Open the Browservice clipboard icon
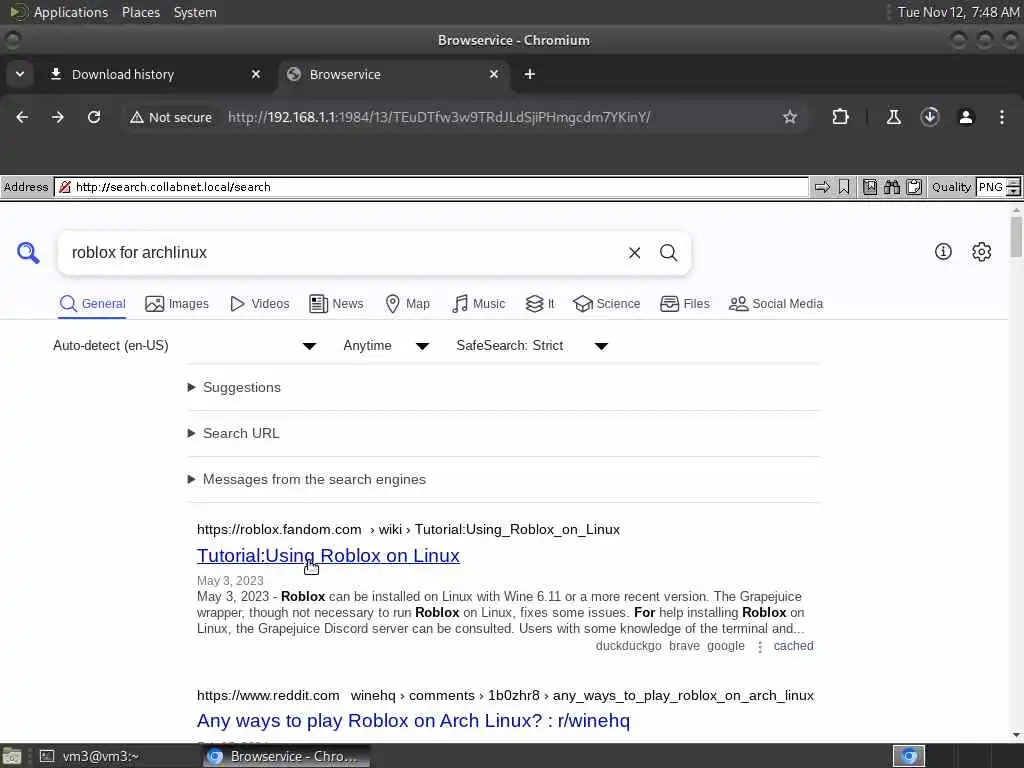 [x=914, y=187]
